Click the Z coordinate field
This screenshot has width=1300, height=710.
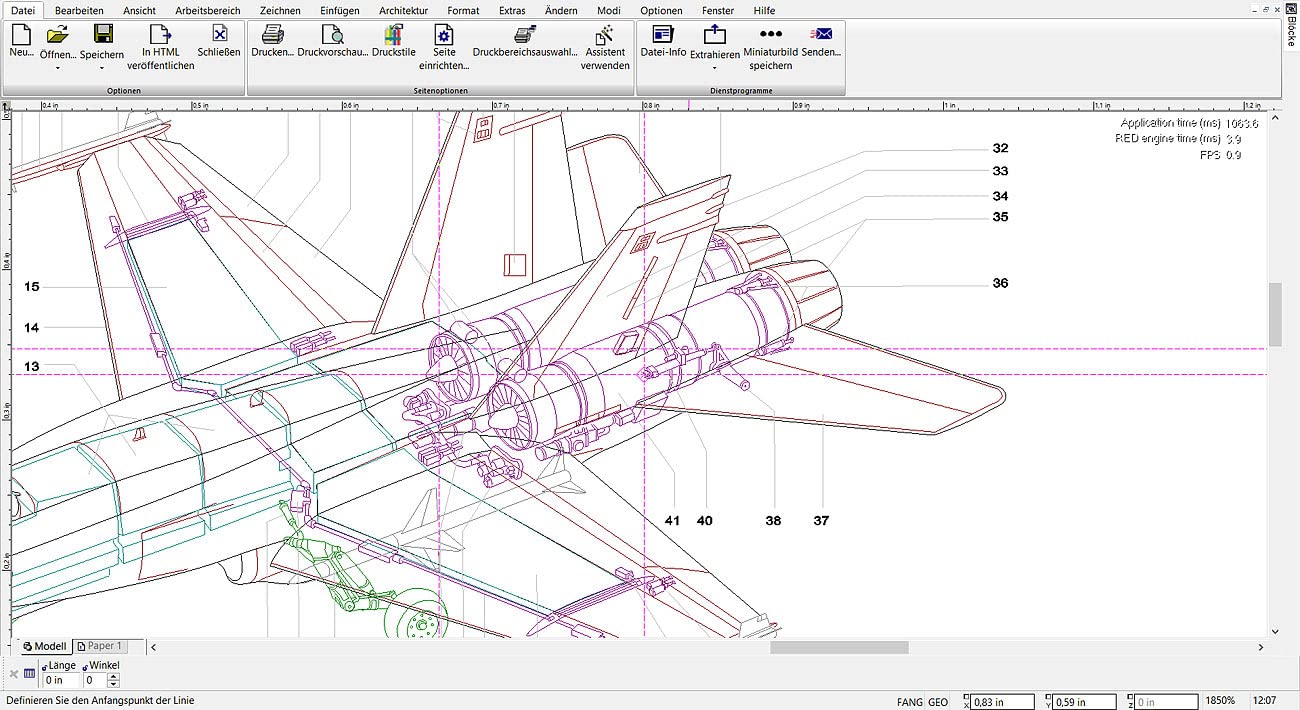1166,702
